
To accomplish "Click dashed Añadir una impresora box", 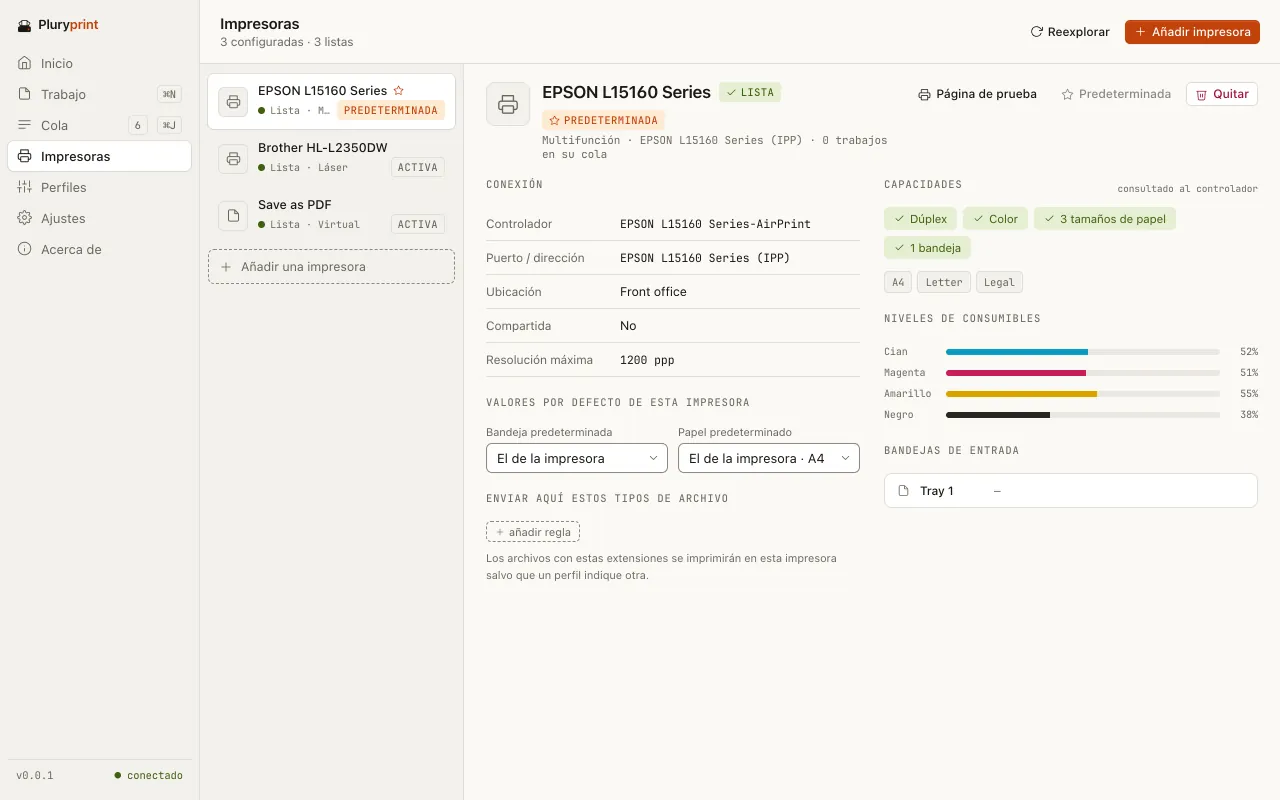I will point(331,267).
